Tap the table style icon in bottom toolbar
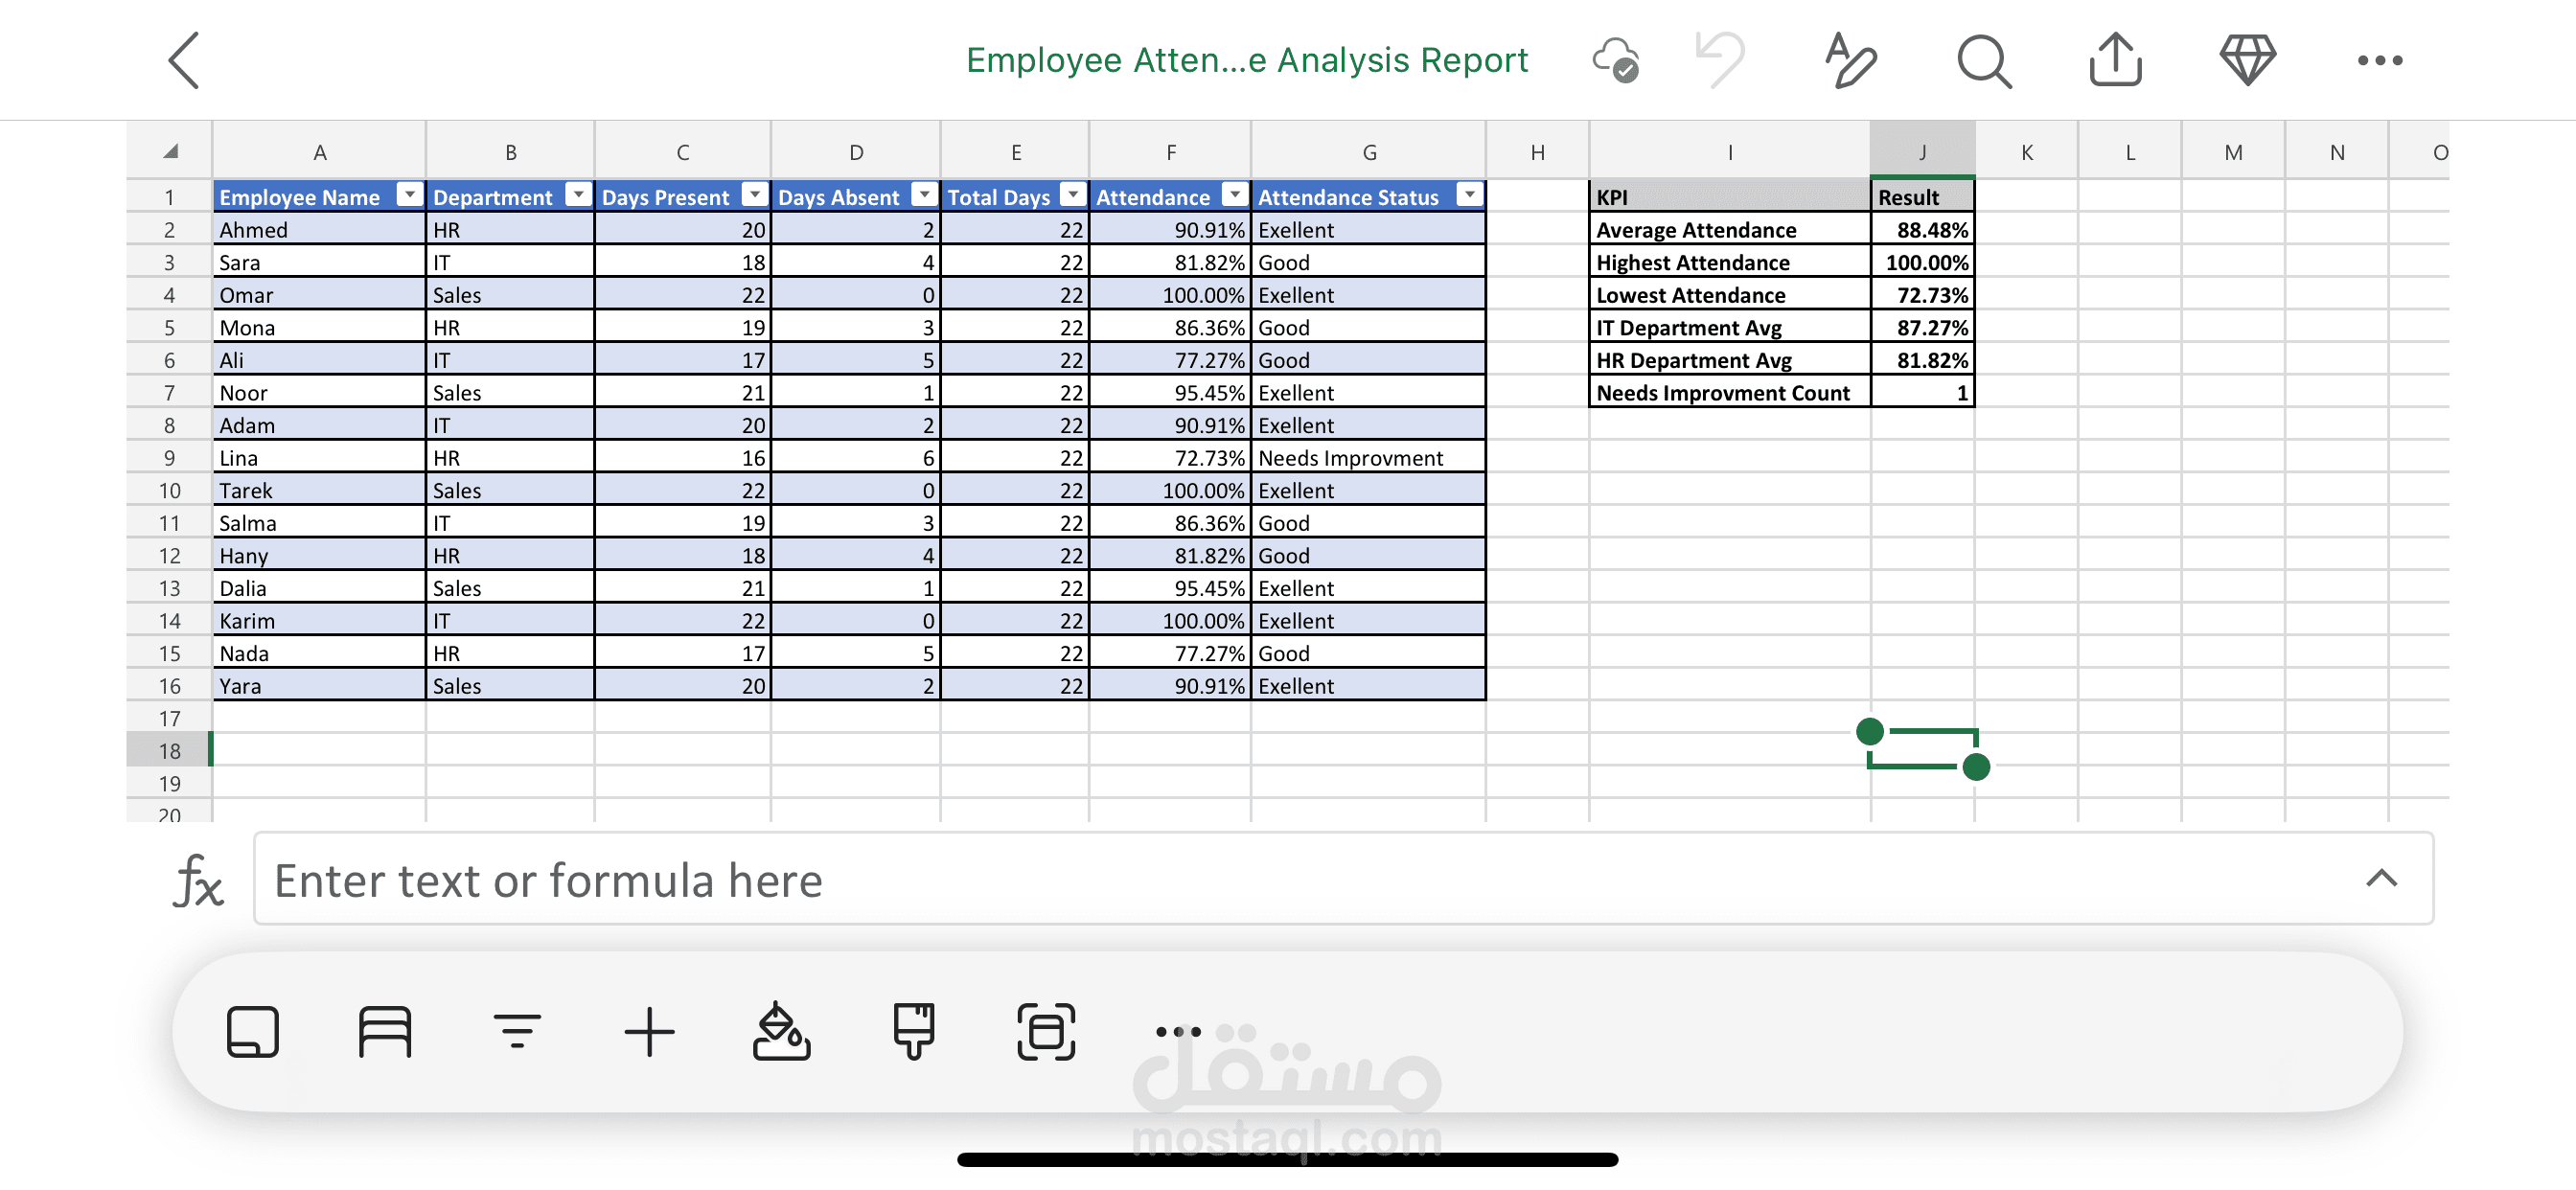This screenshot has width=2576, height=1190. (x=385, y=1031)
